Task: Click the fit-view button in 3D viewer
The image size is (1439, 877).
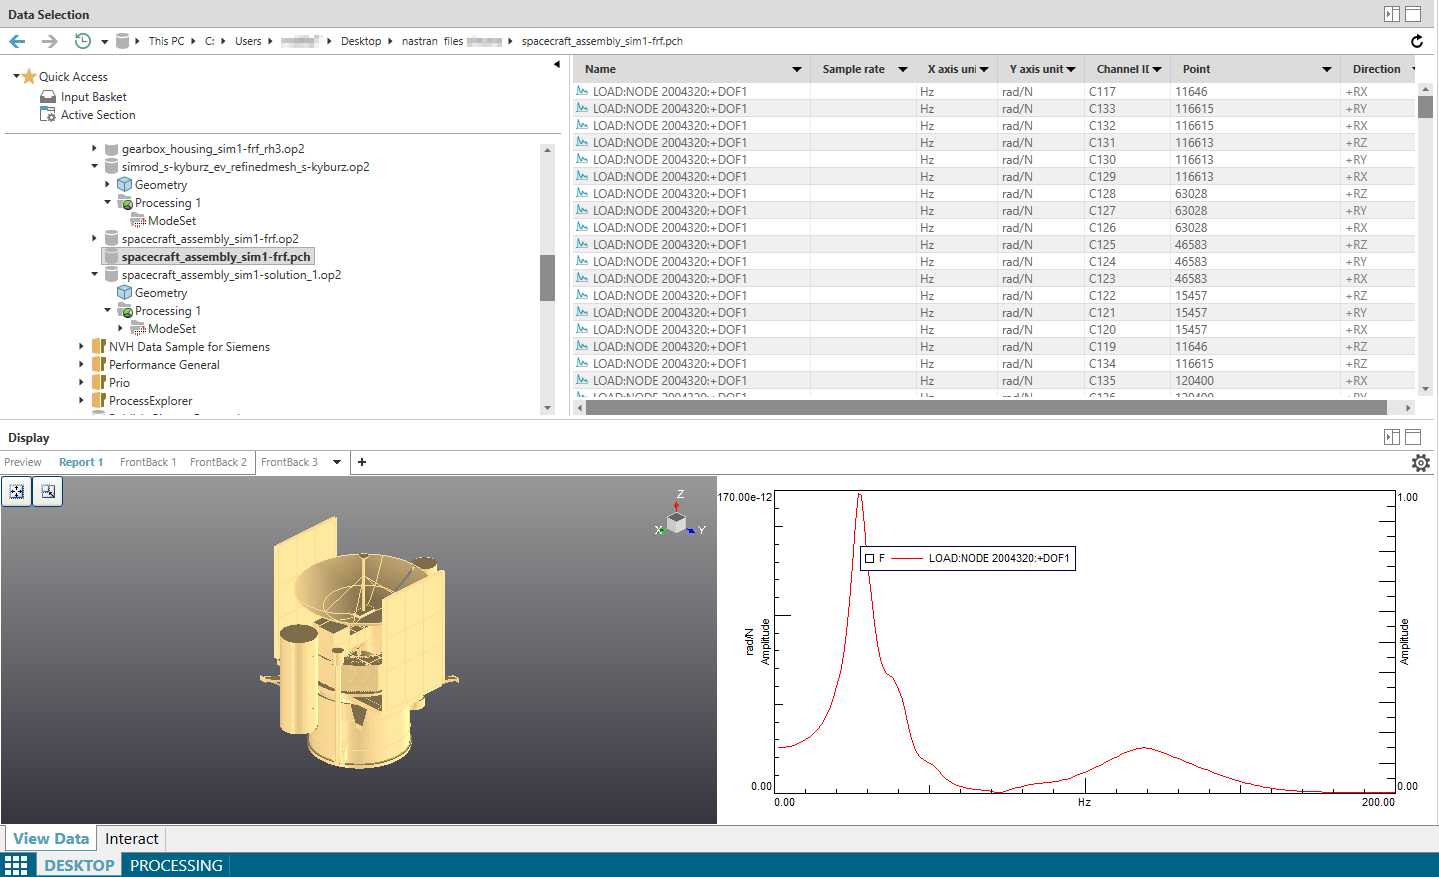Action: pos(17,491)
